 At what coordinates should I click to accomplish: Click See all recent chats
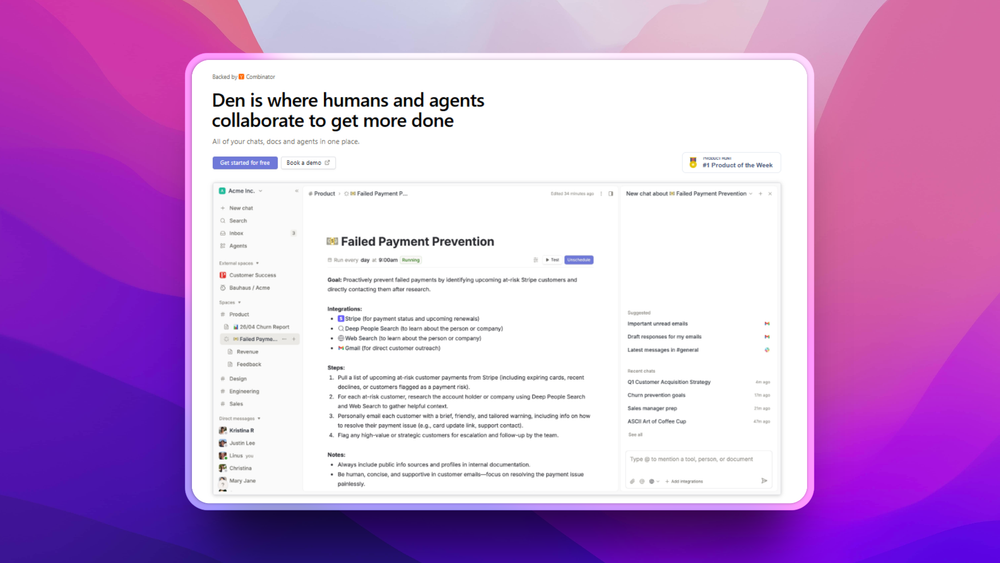point(635,435)
